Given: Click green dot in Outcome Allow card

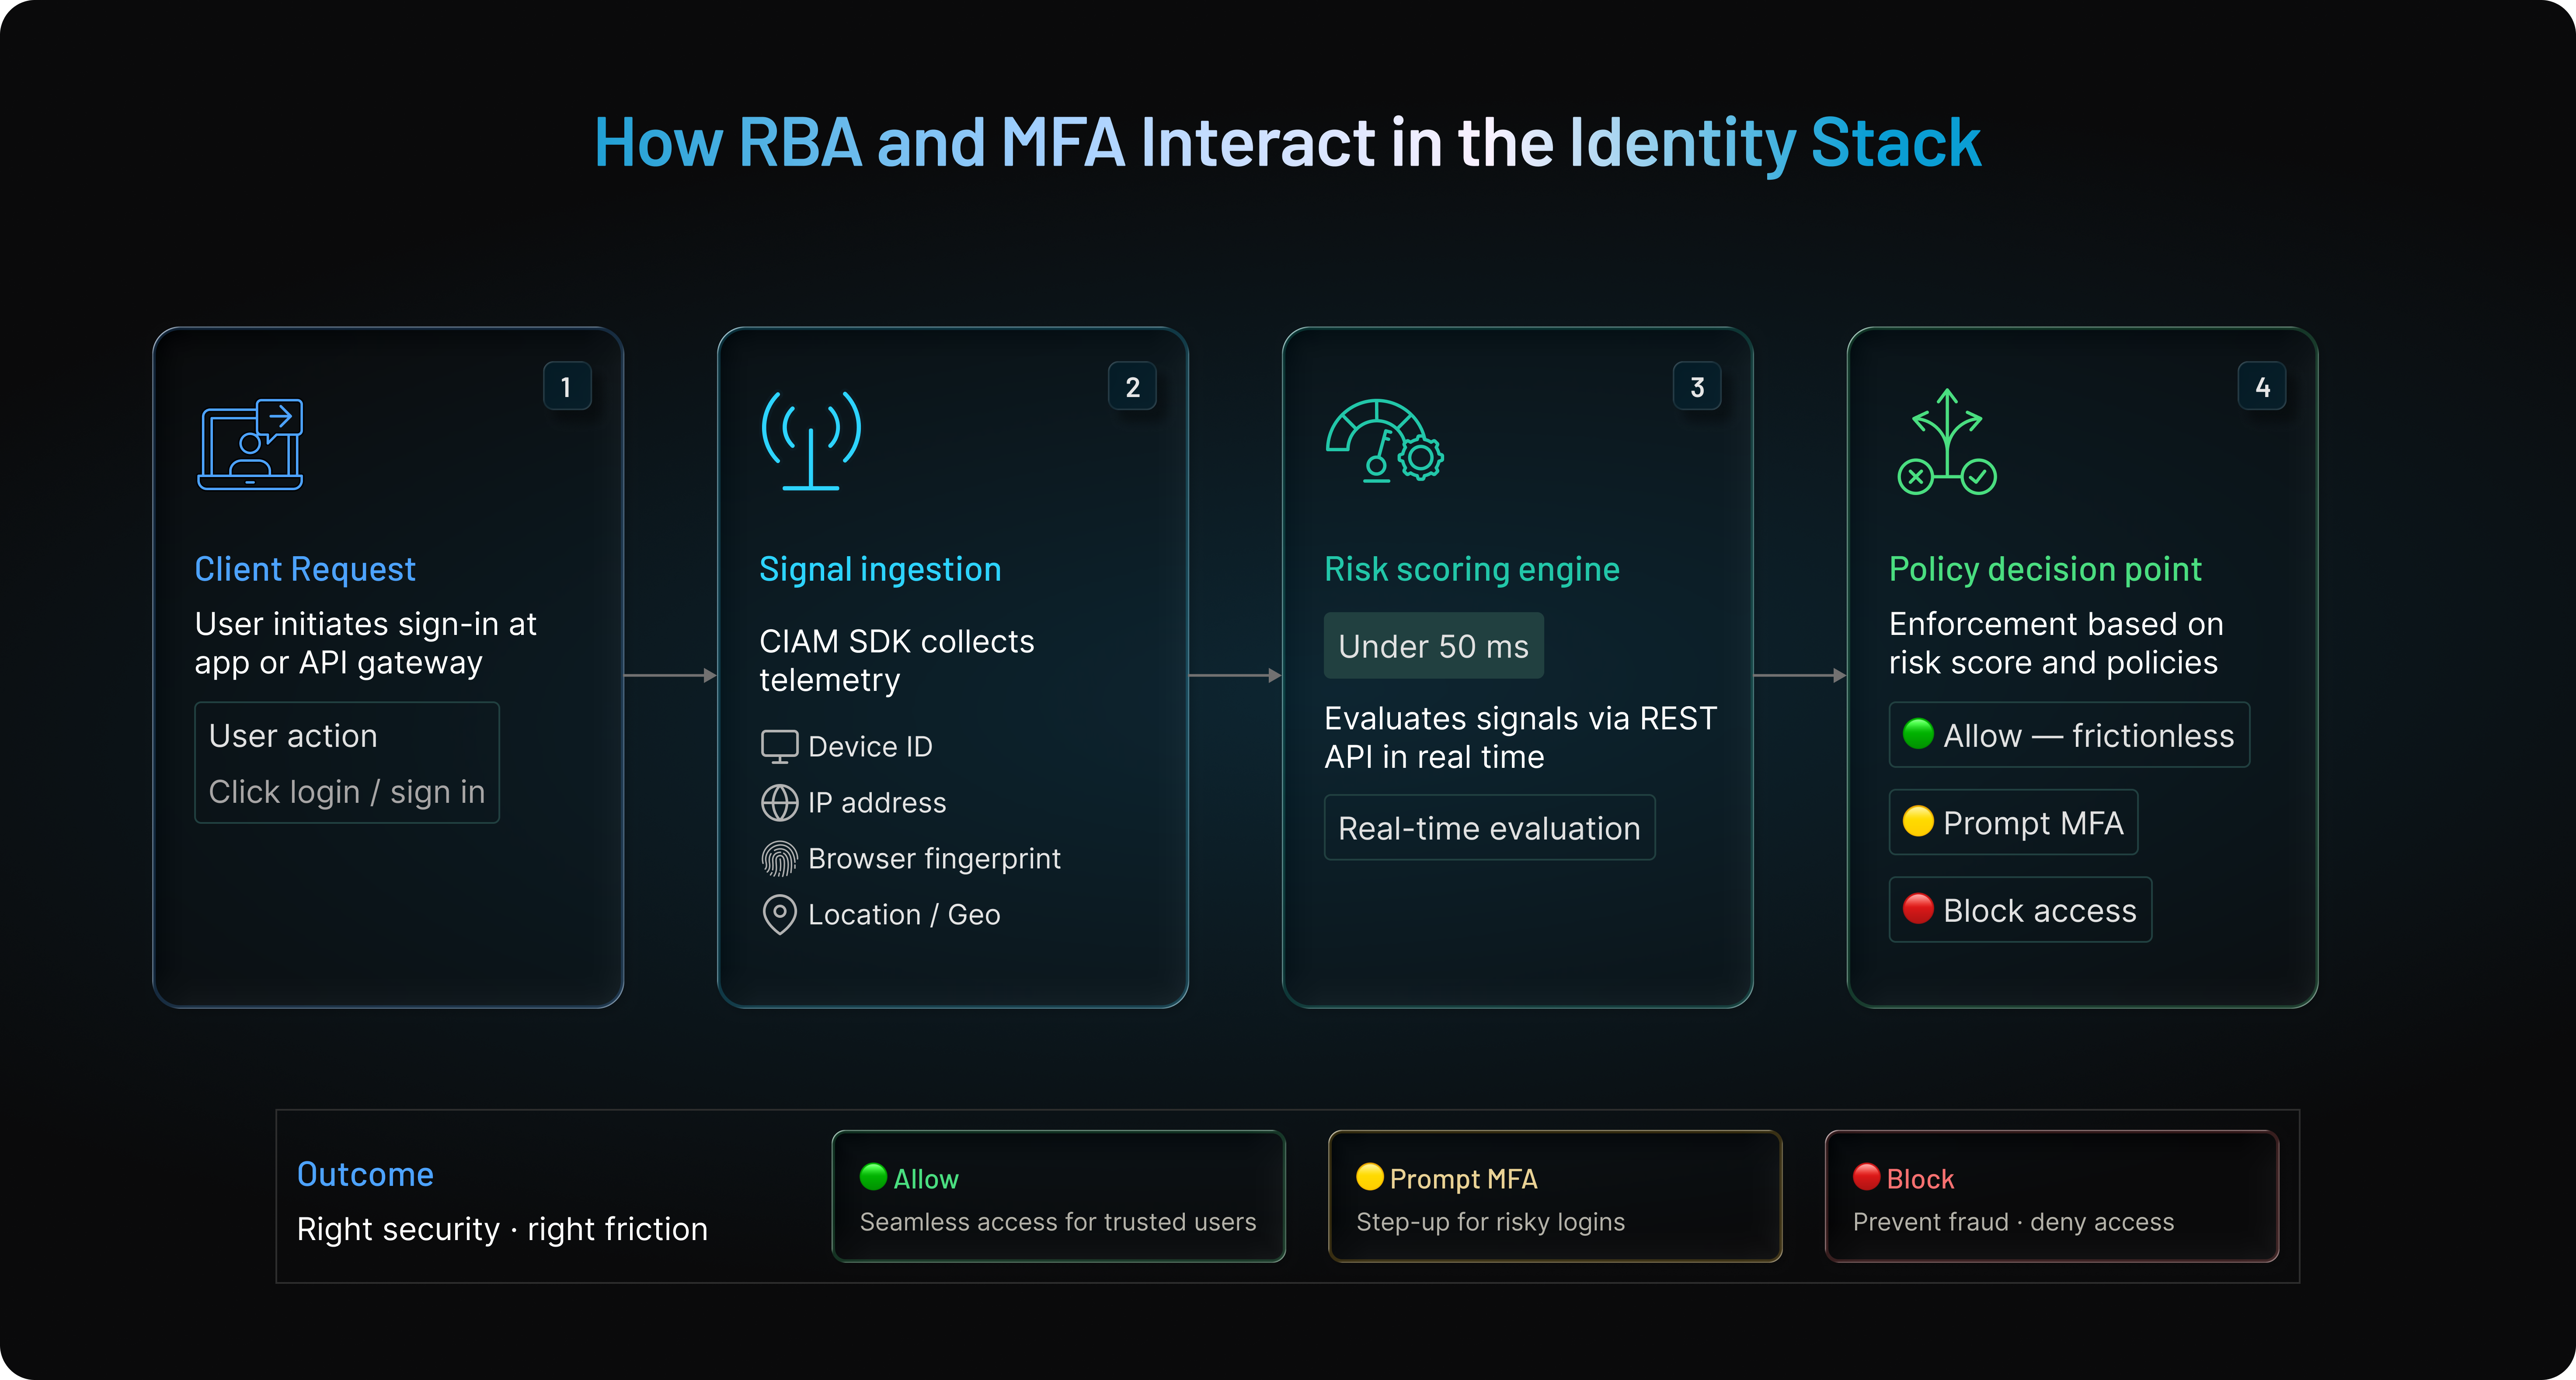Looking at the screenshot, I should [873, 1177].
